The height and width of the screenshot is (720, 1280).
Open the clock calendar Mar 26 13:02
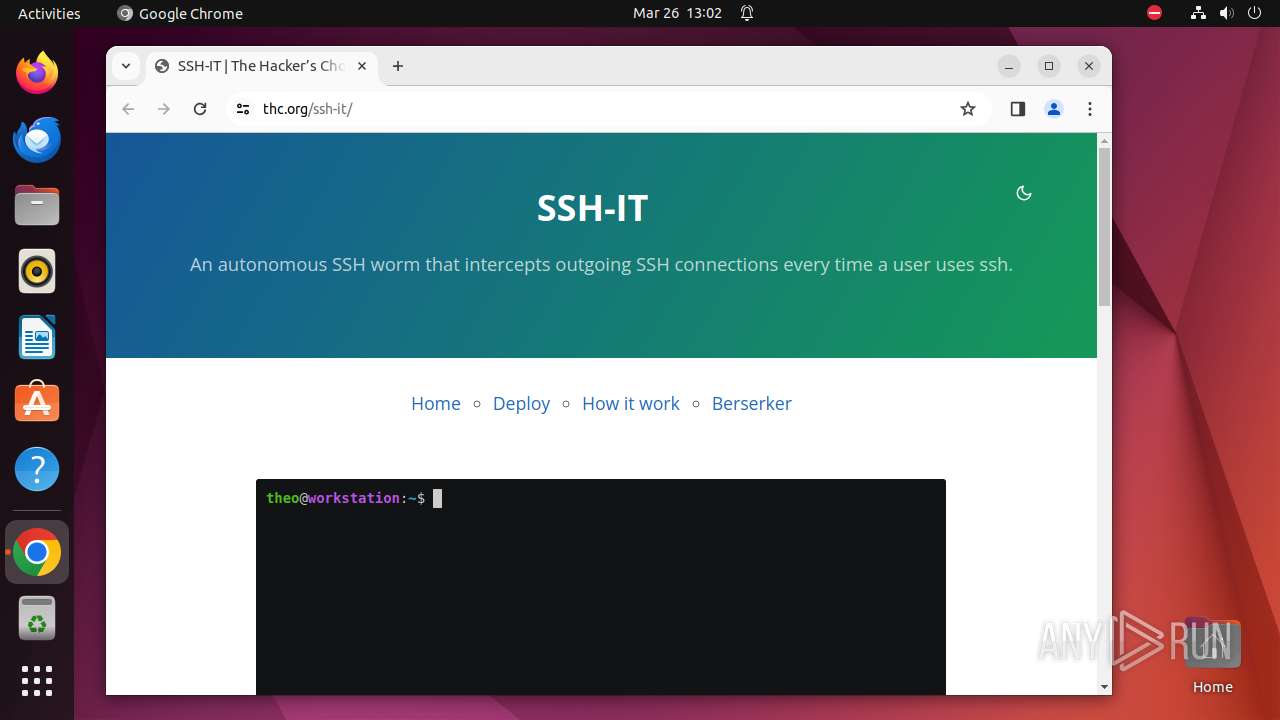pos(677,13)
